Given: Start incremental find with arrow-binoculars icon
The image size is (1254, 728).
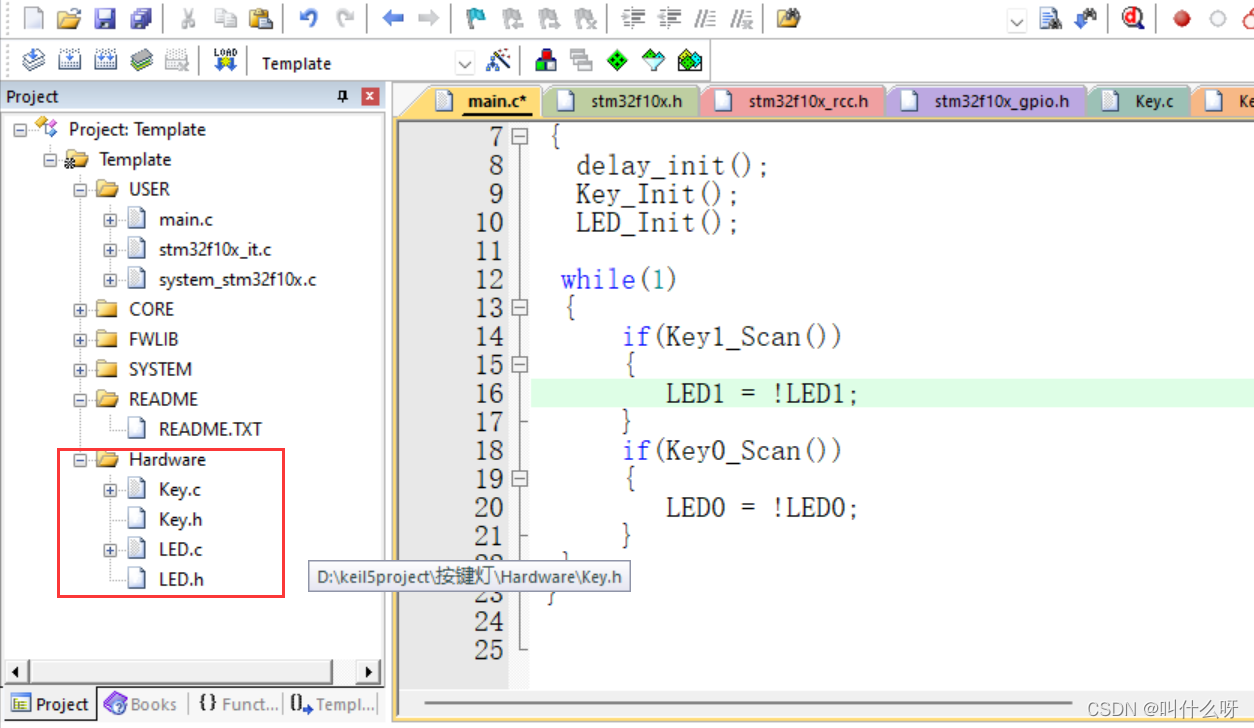Looking at the screenshot, I should point(1086,18).
